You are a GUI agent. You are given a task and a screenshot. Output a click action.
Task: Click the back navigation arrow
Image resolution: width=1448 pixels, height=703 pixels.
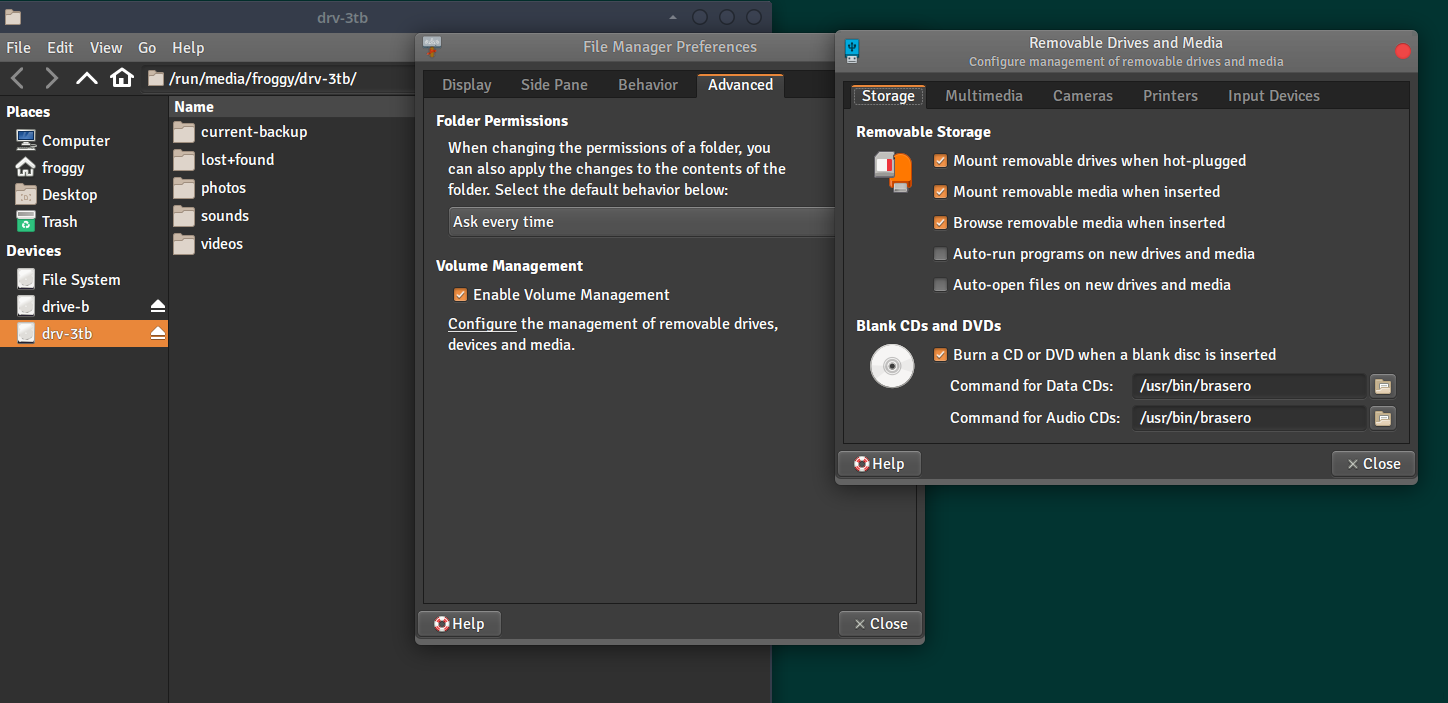coord(17,78)
